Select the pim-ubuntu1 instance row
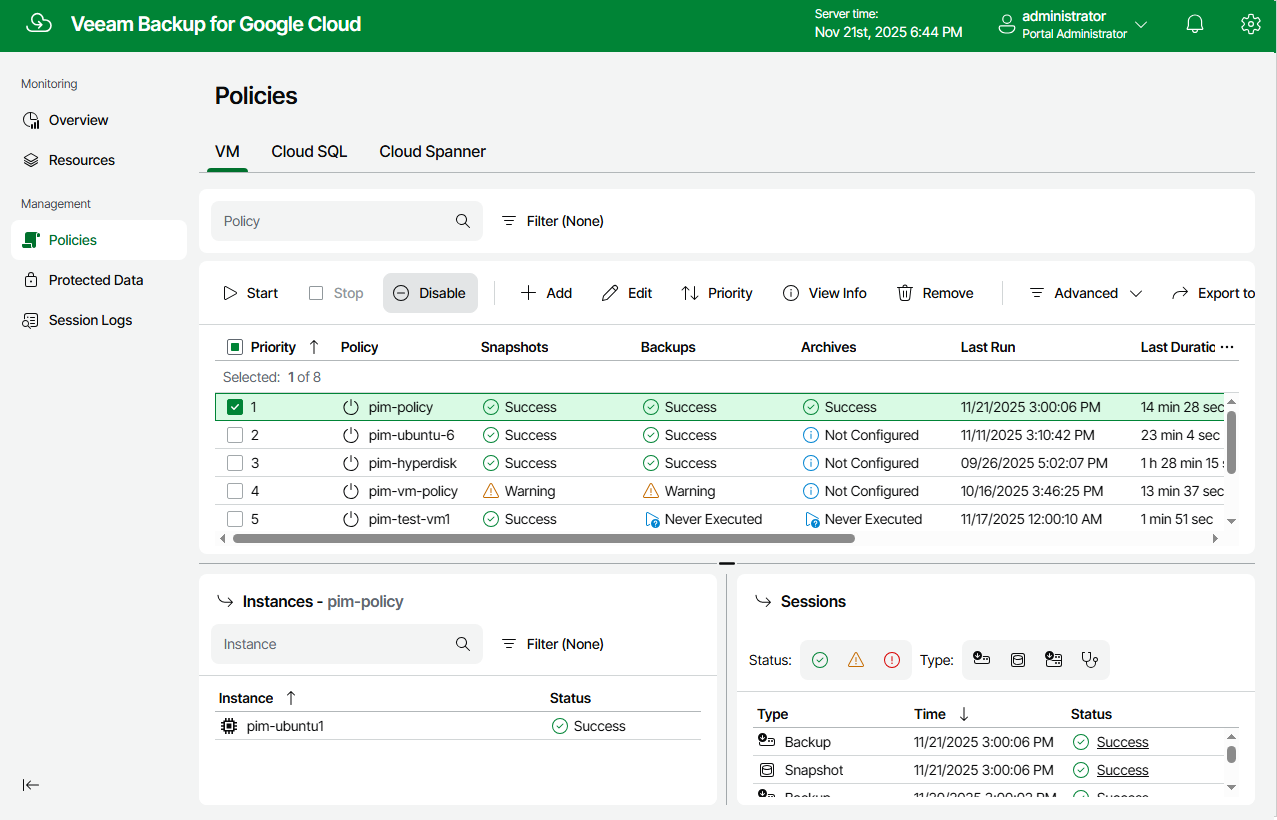Viewport: 1277px width, 820px height. (459, 726)
